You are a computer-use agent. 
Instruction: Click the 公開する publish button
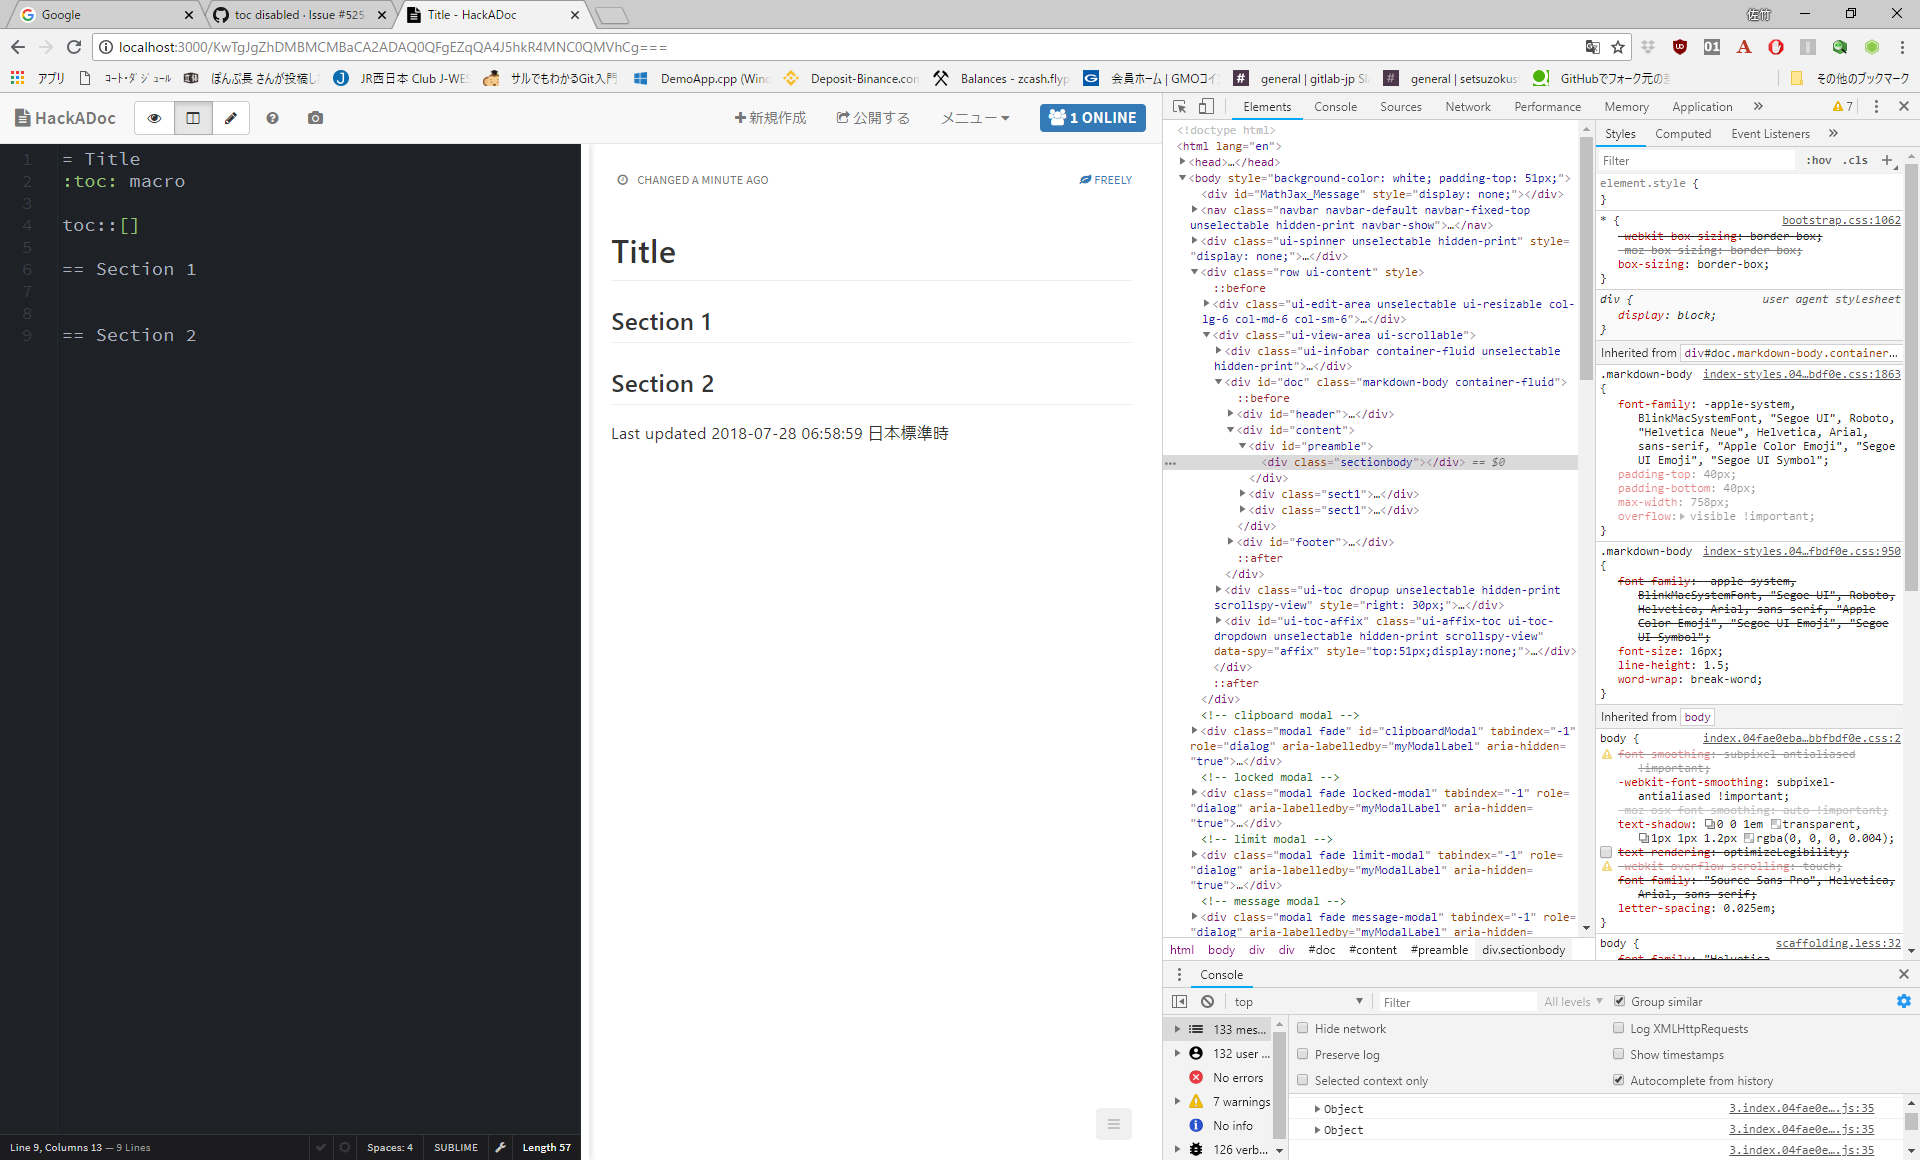click(873, 117)
